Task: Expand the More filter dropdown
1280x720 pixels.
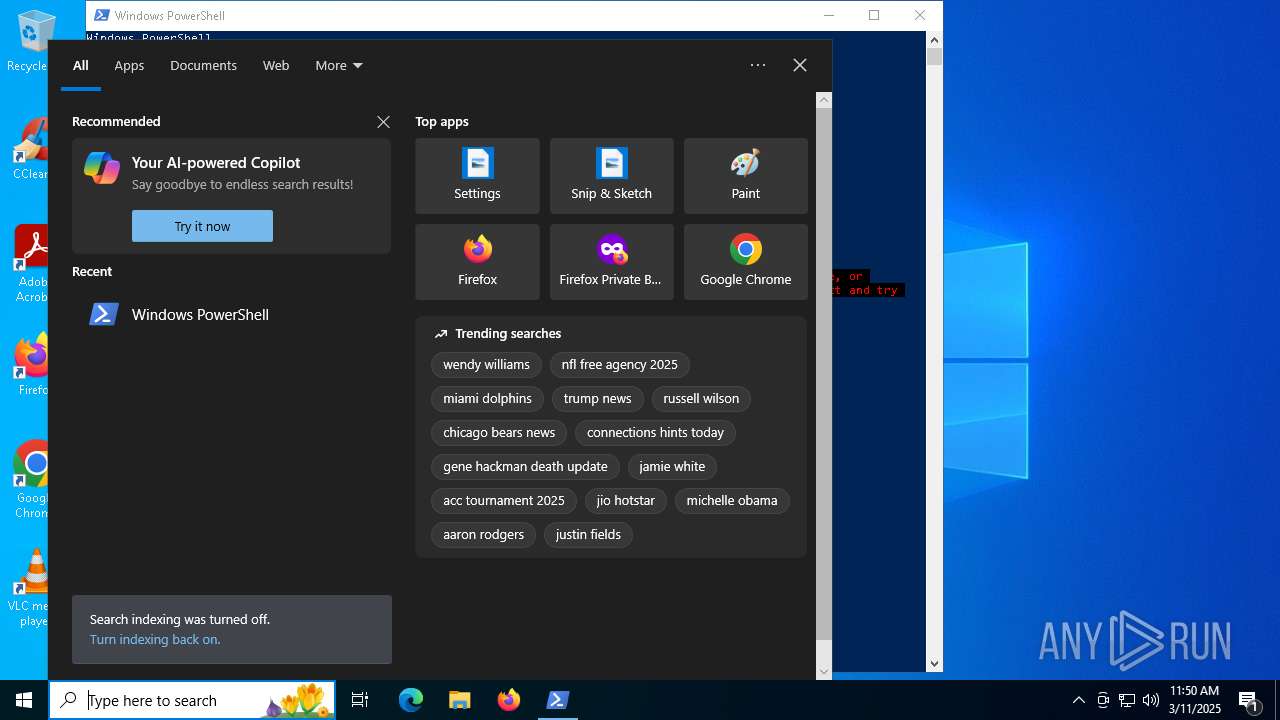Action: (339, 65)
